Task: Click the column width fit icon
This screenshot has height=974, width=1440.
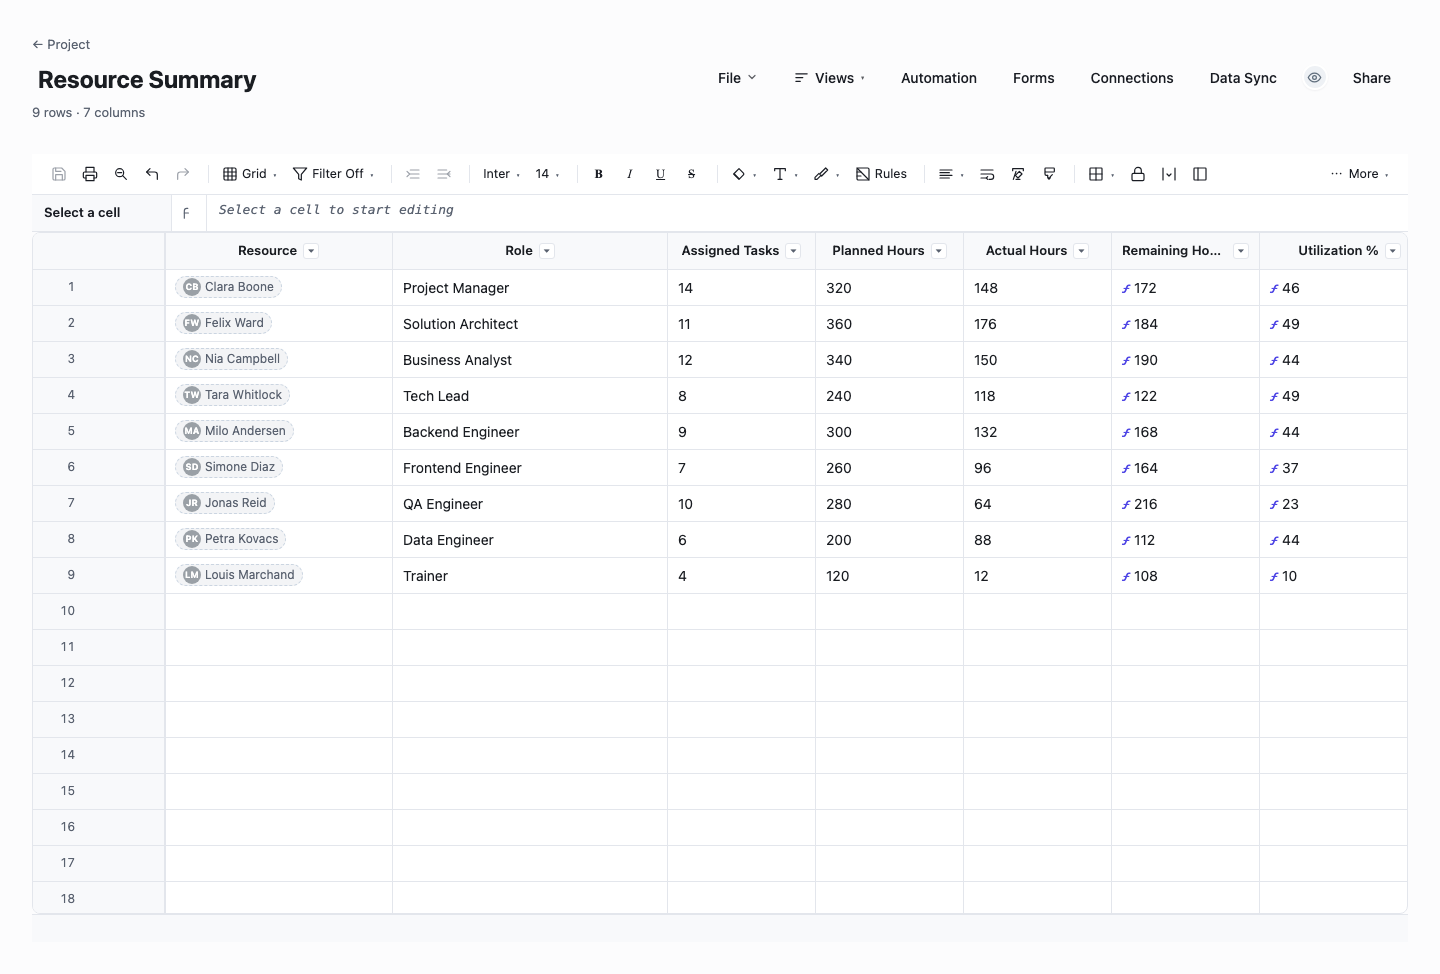Action: pyautogui.click(x=1169, y=174)
